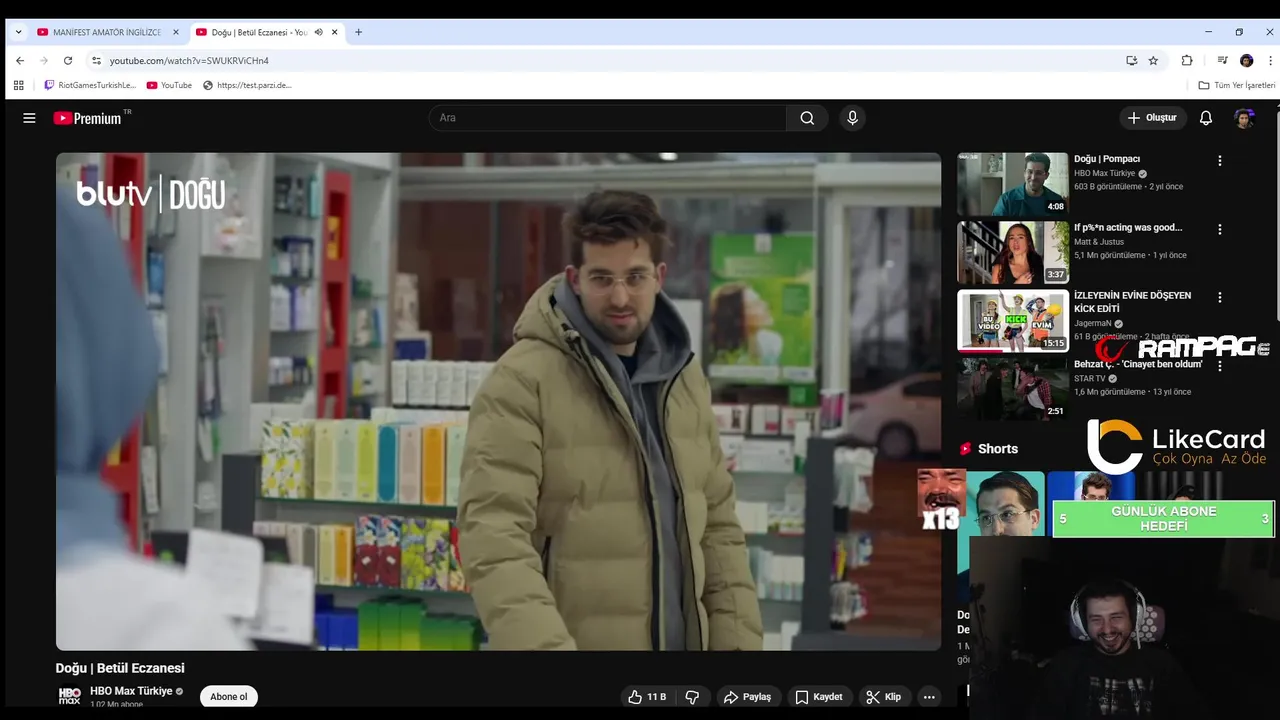Open the media controls toolbar icon
This screenshot has width=1280, height=720.
[1222, 60]
